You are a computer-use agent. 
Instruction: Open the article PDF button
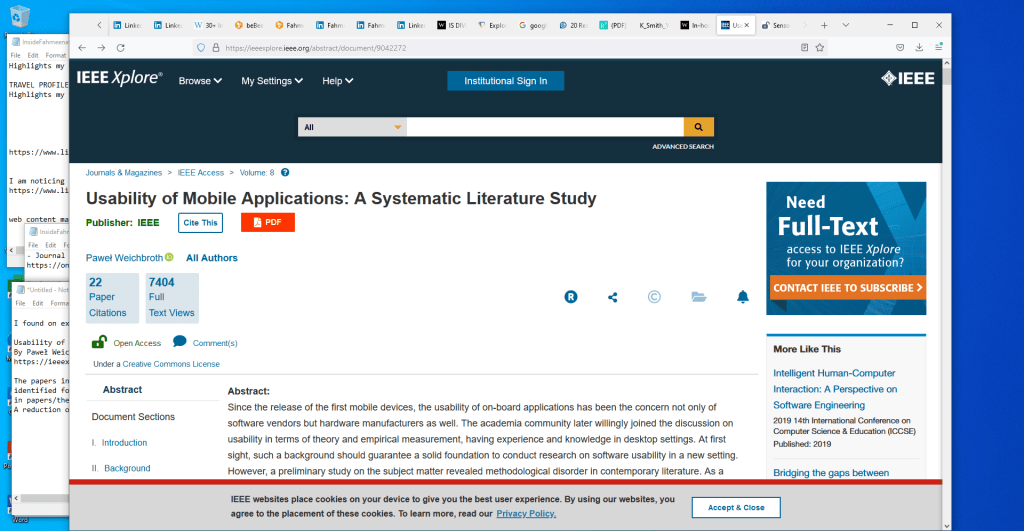[267, 222]
